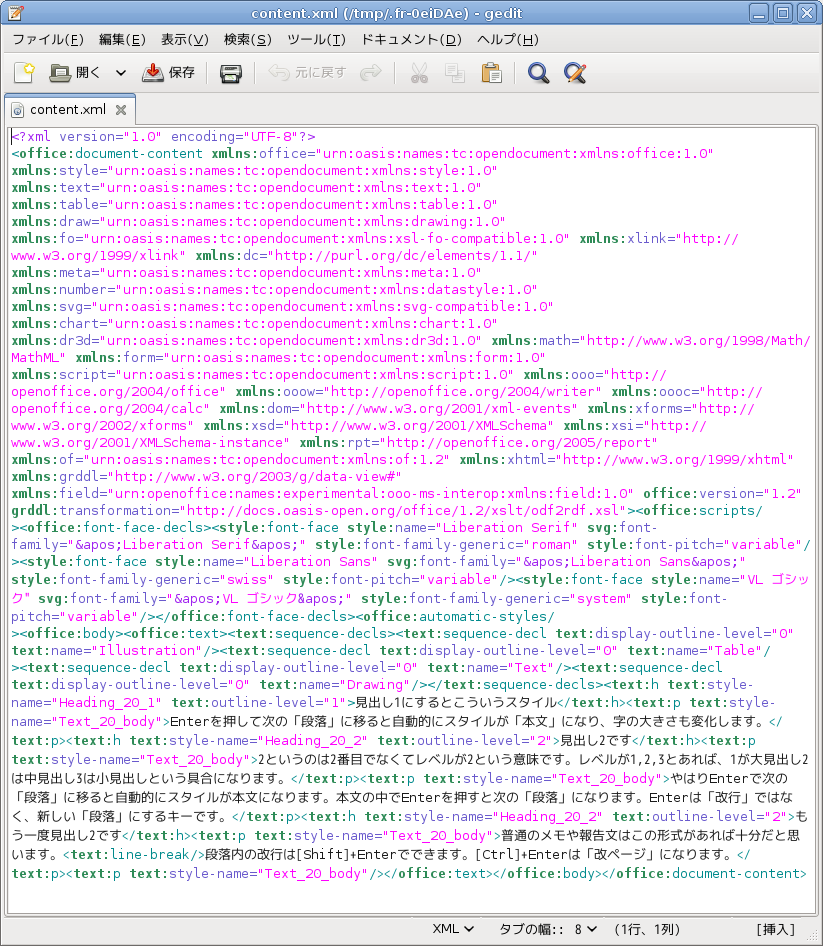Click the 保存 (Save) button
823x946 pixels.
tap(168, 73)
